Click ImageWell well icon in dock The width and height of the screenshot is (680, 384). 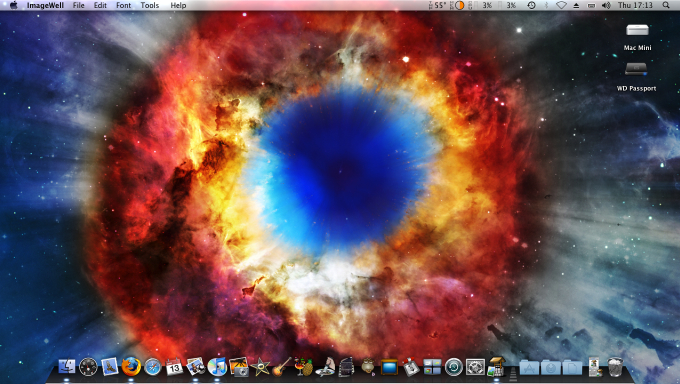click(x=496, y=367)
